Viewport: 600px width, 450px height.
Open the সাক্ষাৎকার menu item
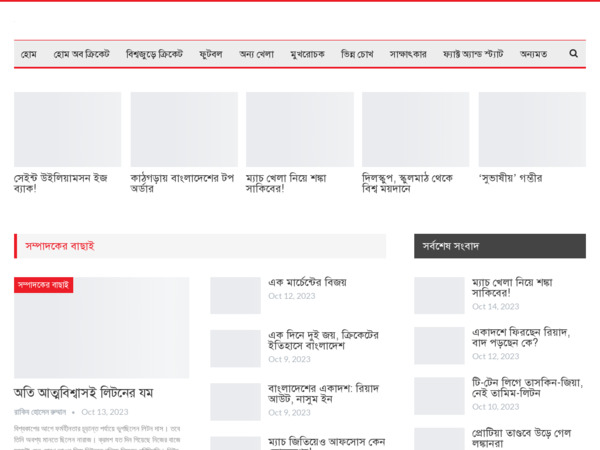tap(408, 54)
